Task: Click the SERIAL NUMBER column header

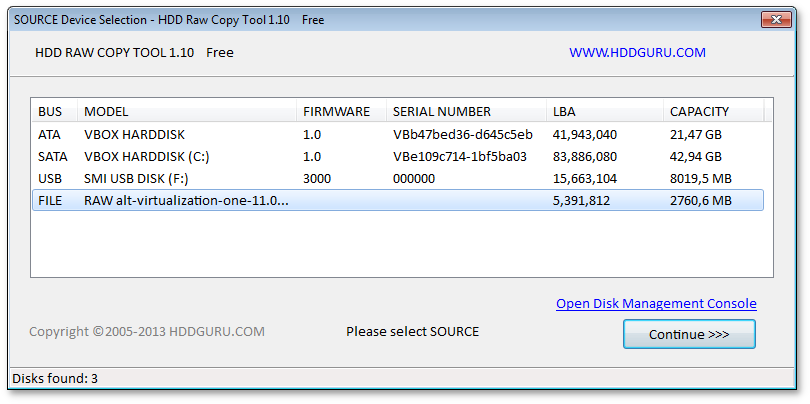Action: tap(441, 111)
